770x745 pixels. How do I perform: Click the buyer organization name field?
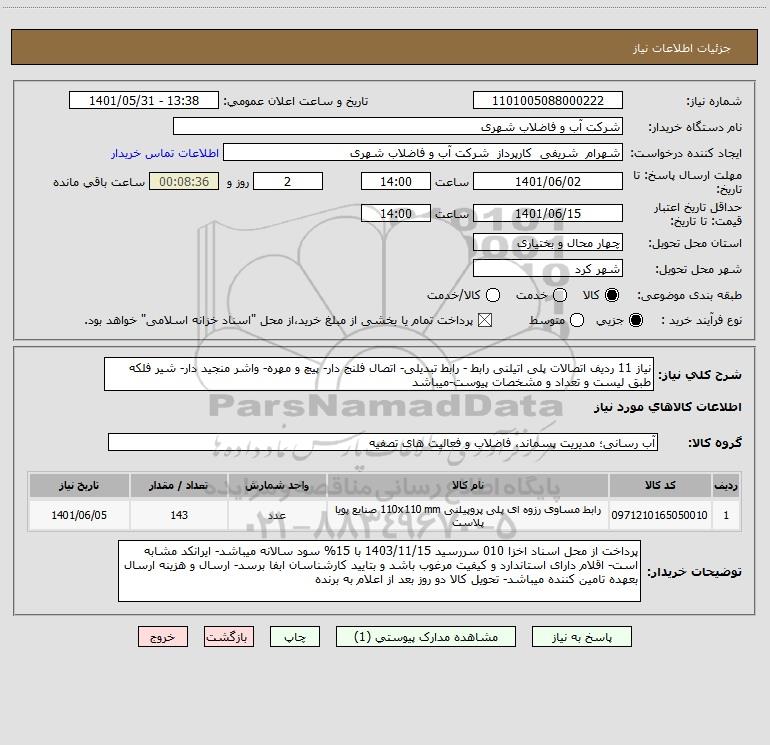[x=398, y=127]
